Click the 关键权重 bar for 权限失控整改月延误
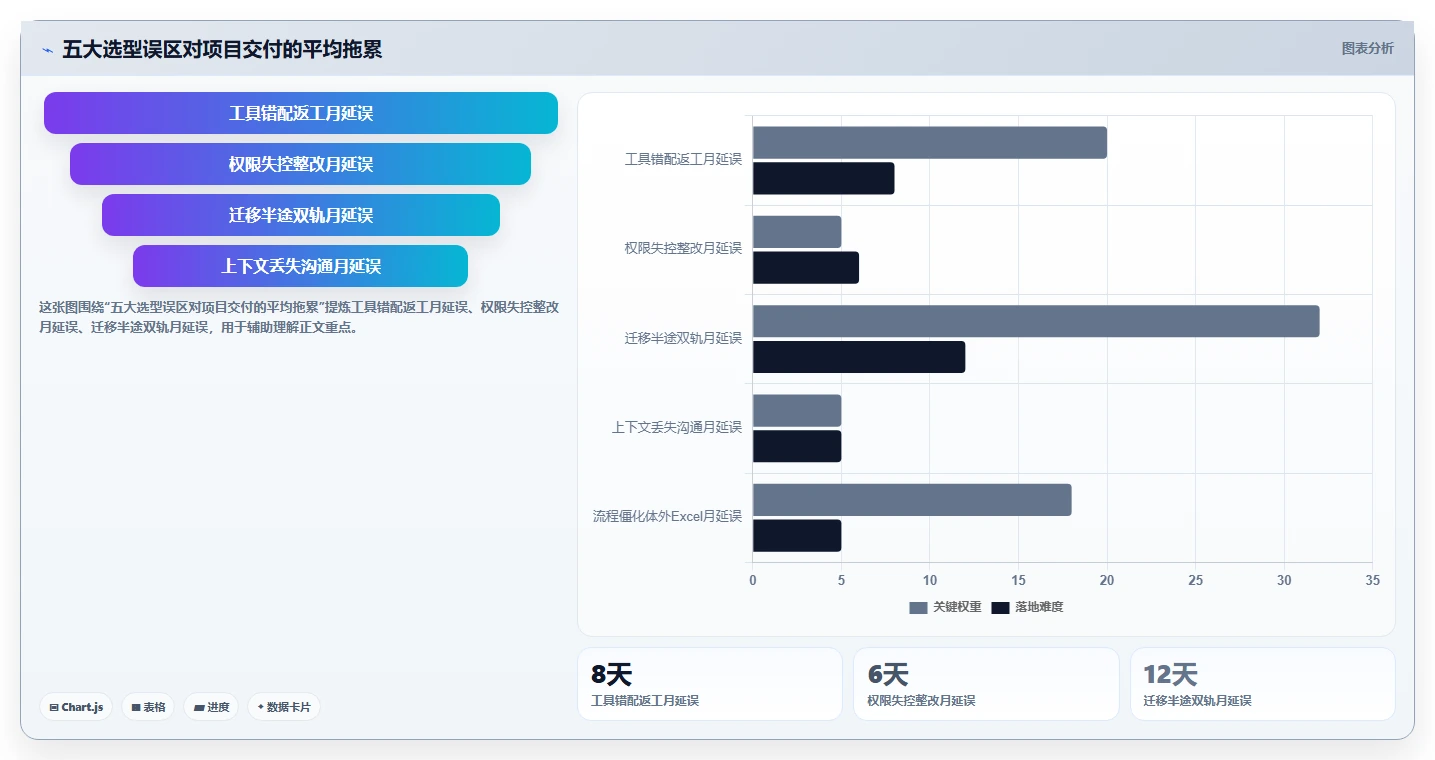The image size is (1435, 760). [x=797, y=232]
